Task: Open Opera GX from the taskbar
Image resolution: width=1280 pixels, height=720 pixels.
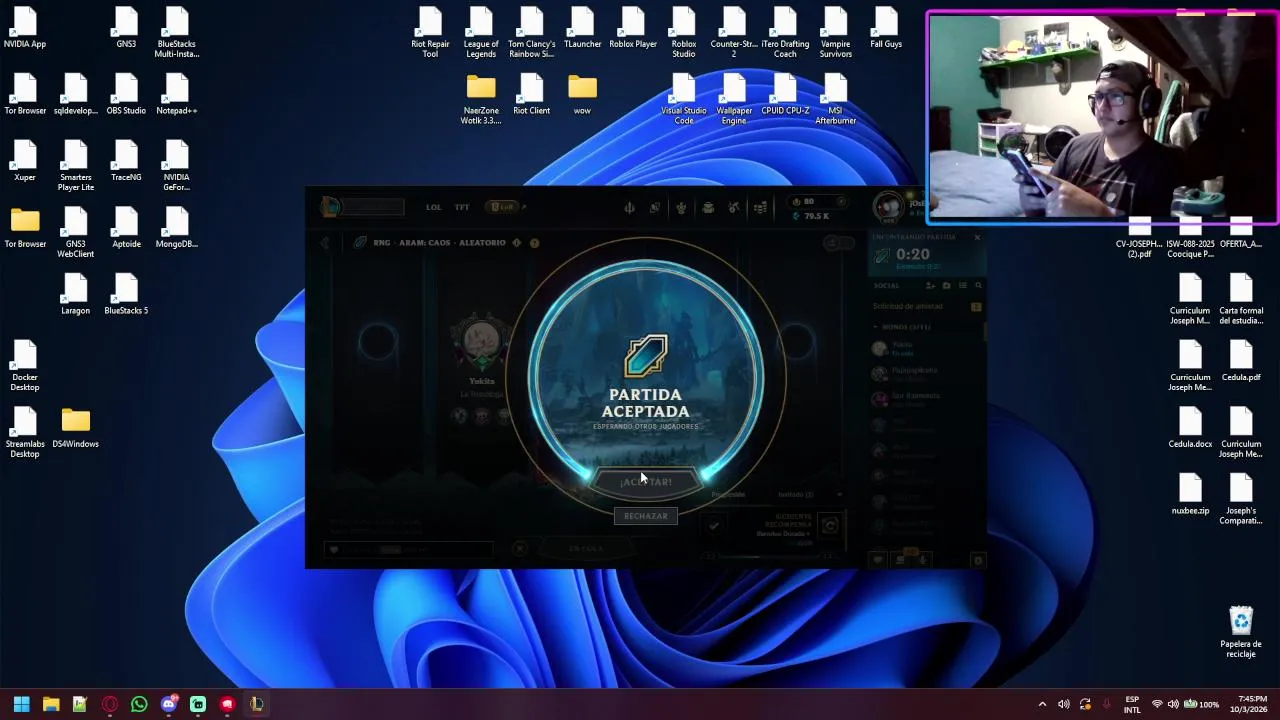Action: 110,704
